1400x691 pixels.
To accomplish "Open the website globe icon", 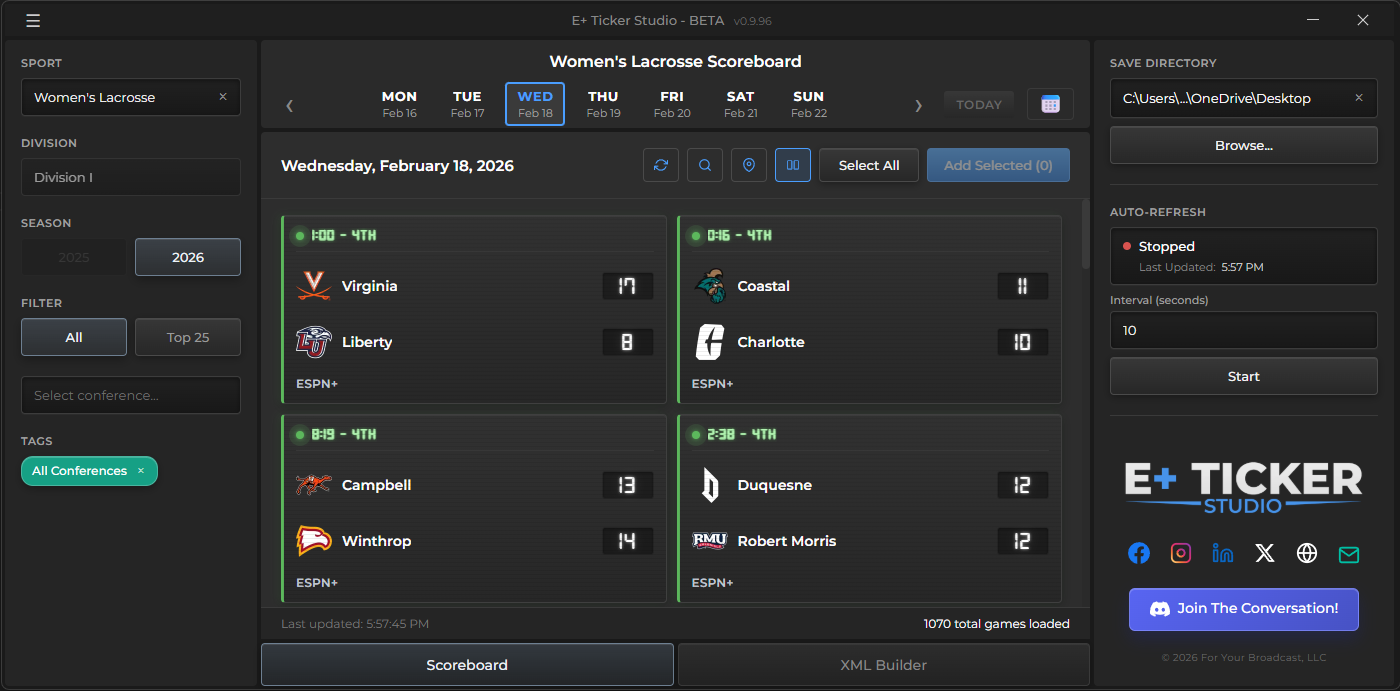I will [x=1307, y=553].
